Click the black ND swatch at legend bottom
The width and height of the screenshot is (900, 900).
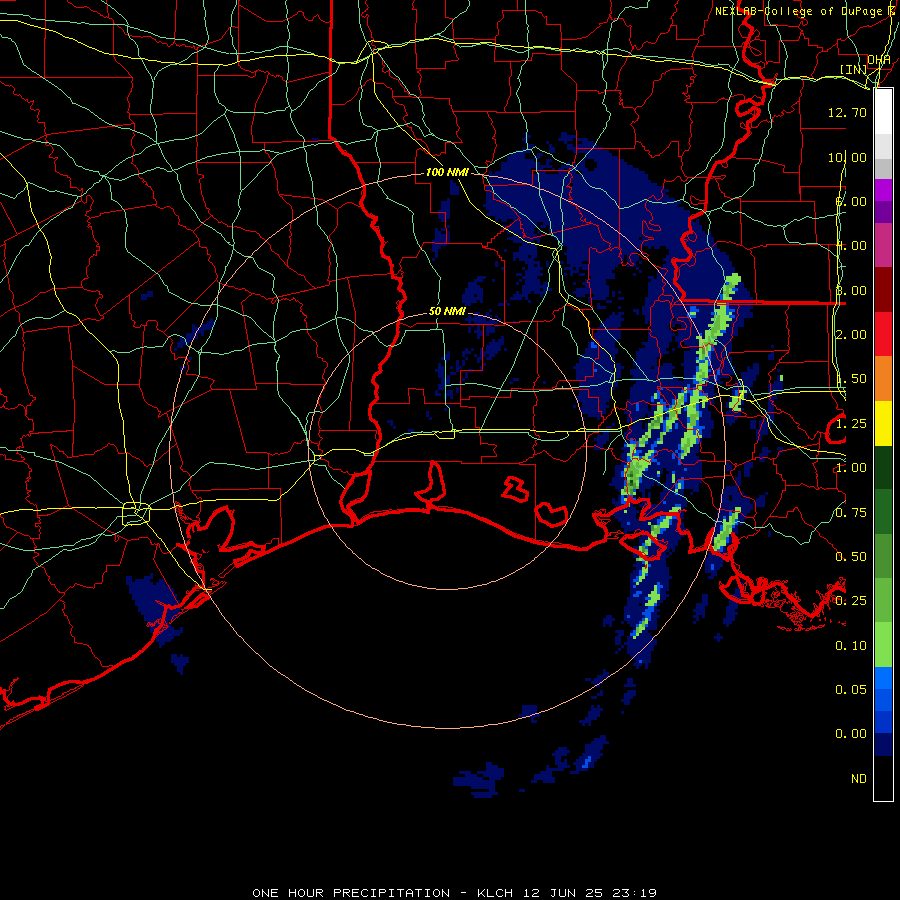point(883,778)
